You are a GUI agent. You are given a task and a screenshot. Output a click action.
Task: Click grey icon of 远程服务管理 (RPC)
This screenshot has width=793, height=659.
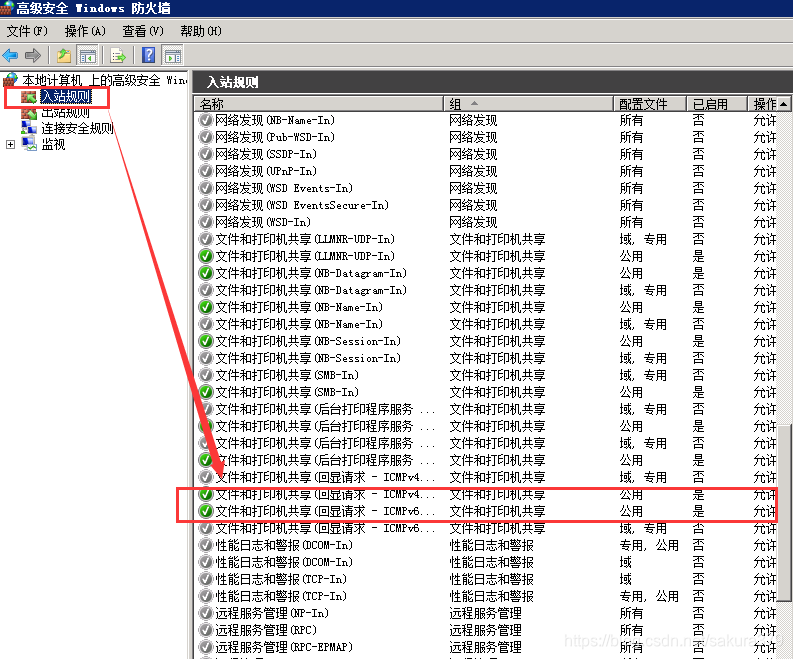[x=205, y=630]
